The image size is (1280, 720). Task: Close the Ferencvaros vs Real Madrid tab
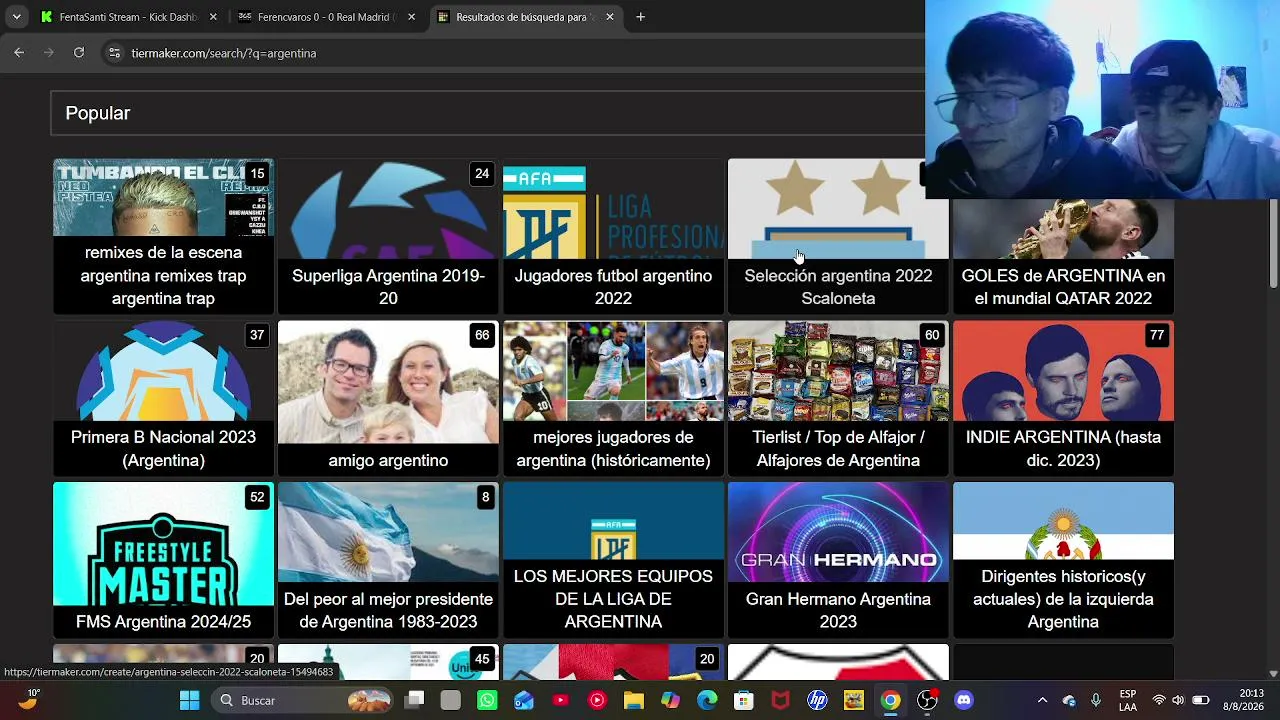(x=411, y=17)
